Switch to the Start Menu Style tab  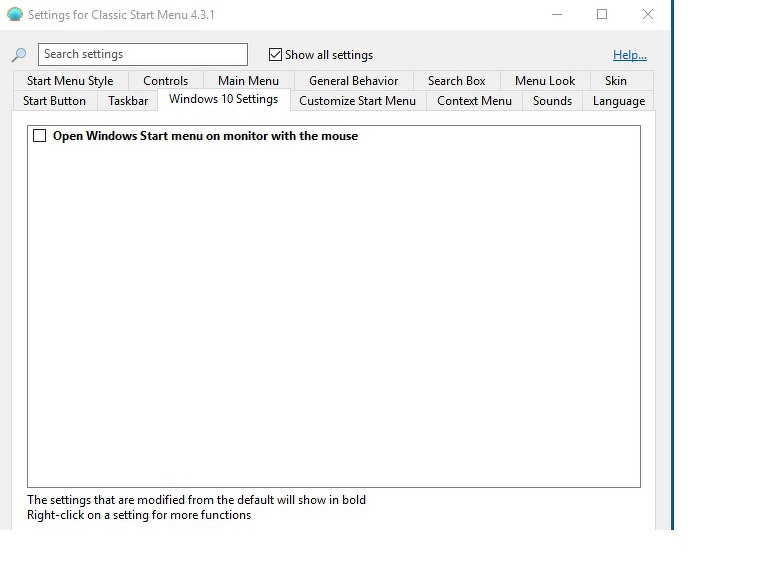70,81
